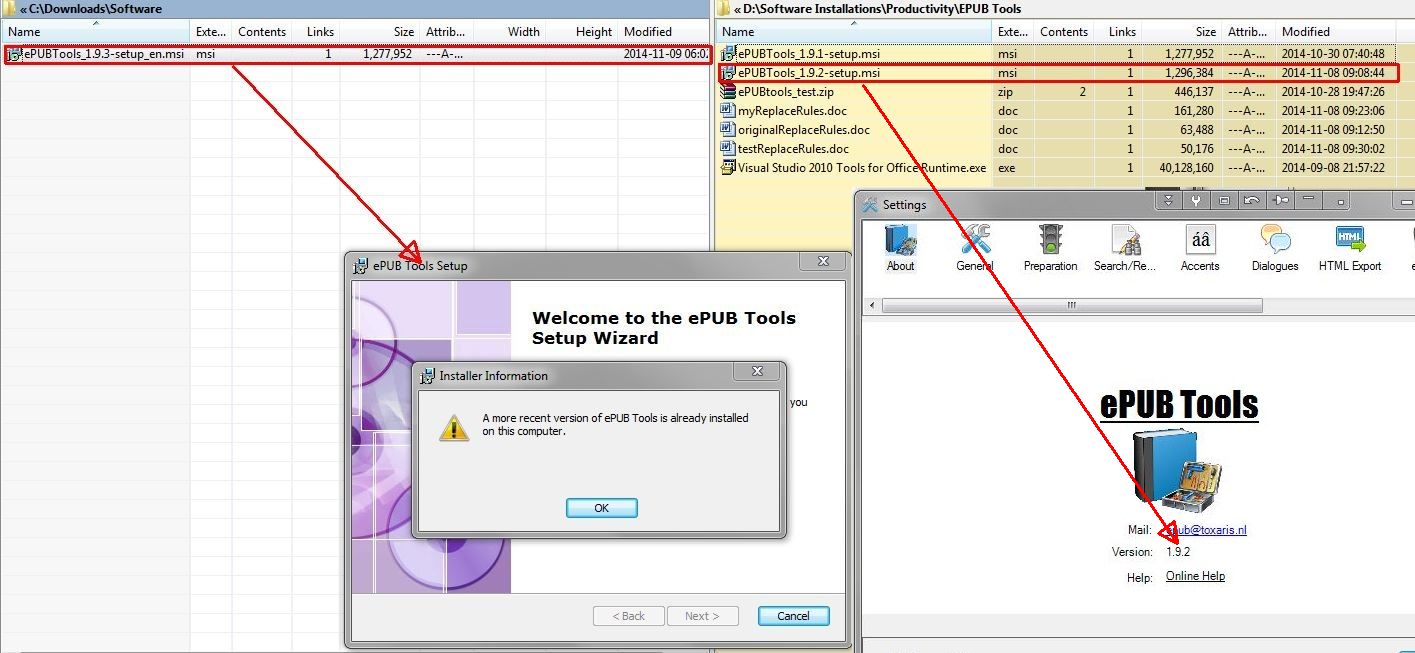Open the About section in Settings
This screenshot has height=653, width=1415.
click(x=900, y=247)
